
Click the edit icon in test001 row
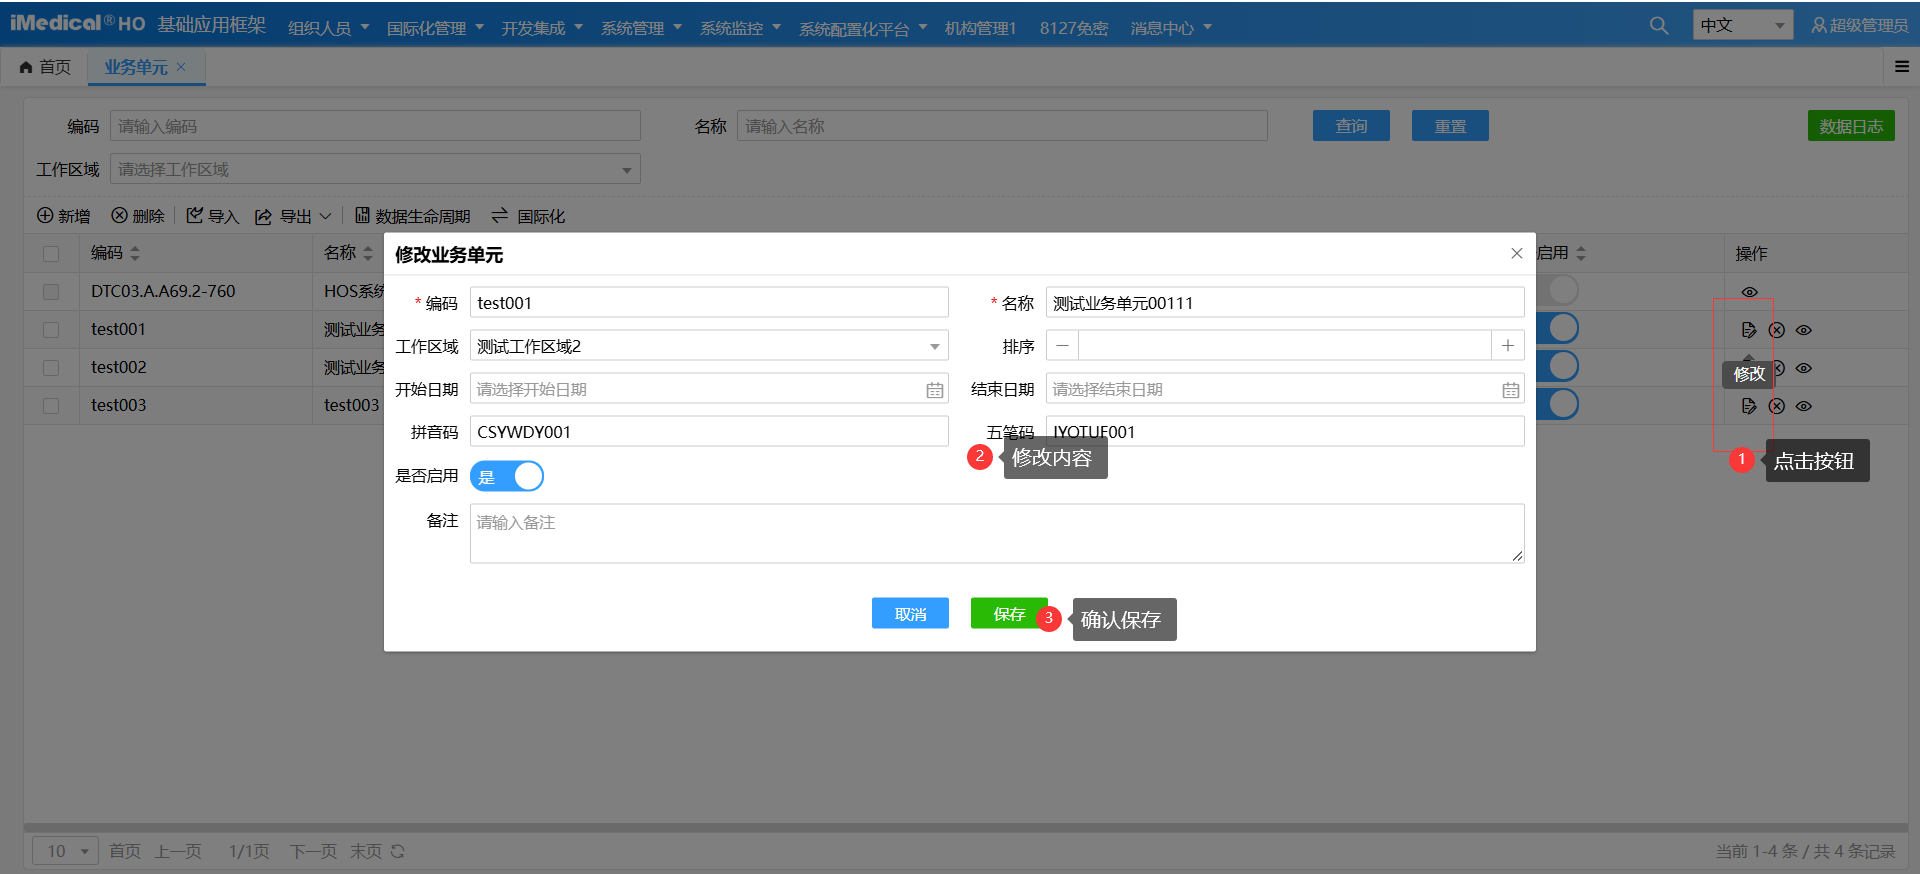tap(1748, 330)
